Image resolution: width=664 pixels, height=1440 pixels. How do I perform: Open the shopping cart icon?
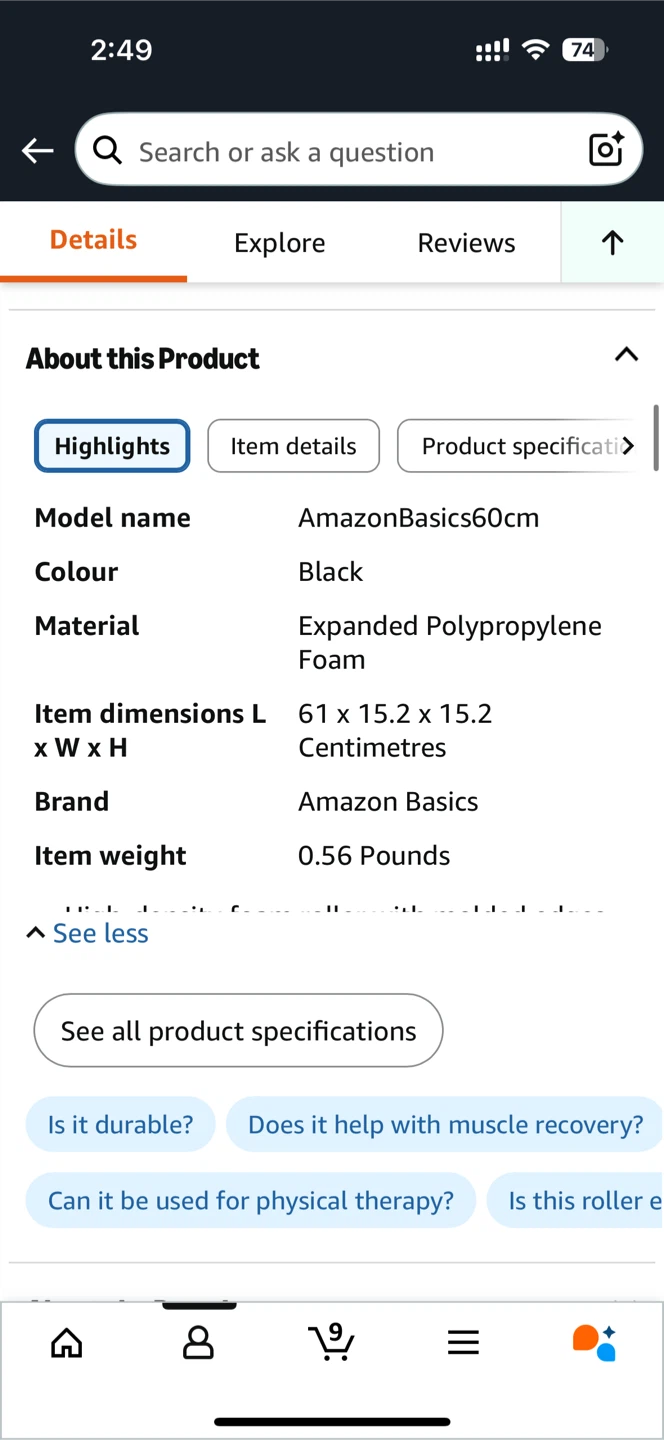point(331,1342)
